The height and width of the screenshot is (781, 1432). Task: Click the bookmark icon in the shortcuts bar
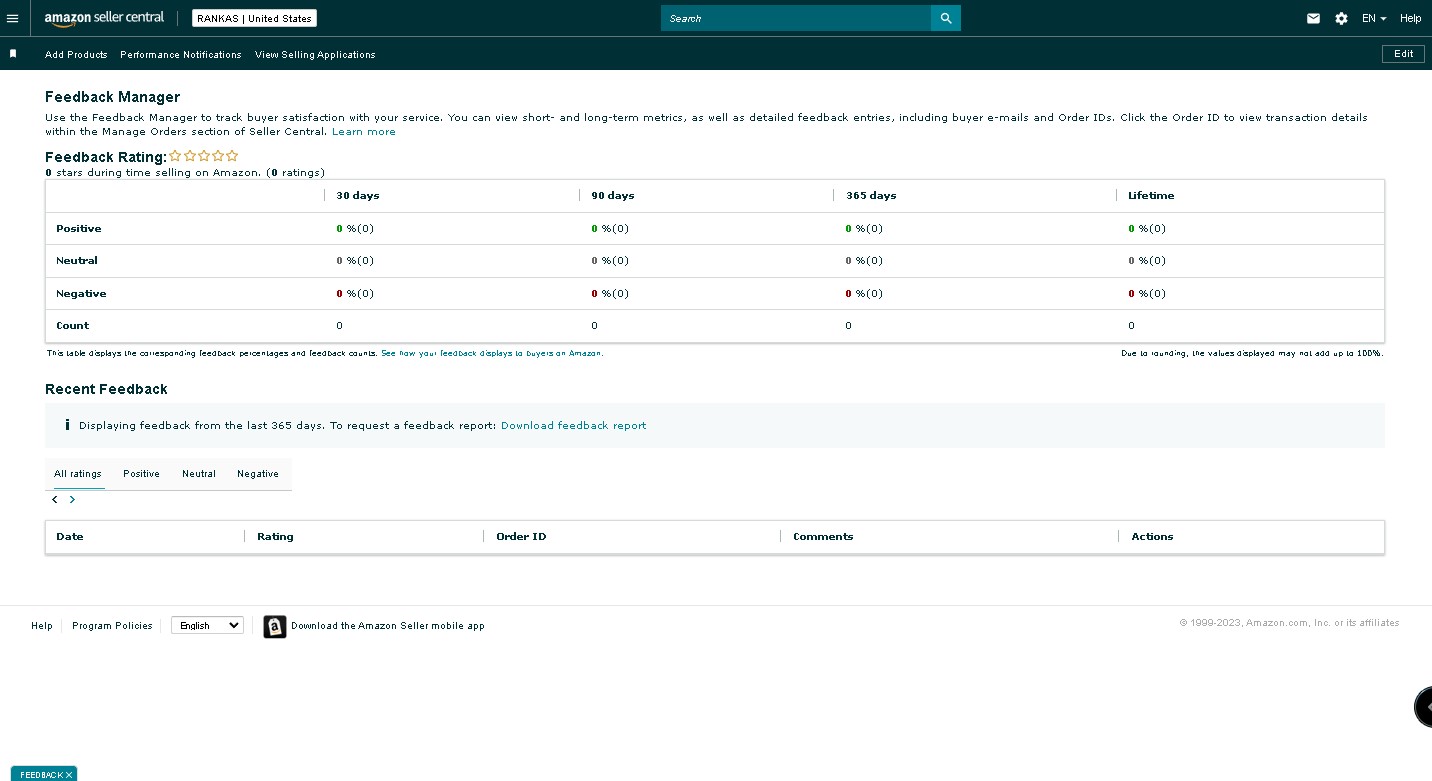[13, 54]
